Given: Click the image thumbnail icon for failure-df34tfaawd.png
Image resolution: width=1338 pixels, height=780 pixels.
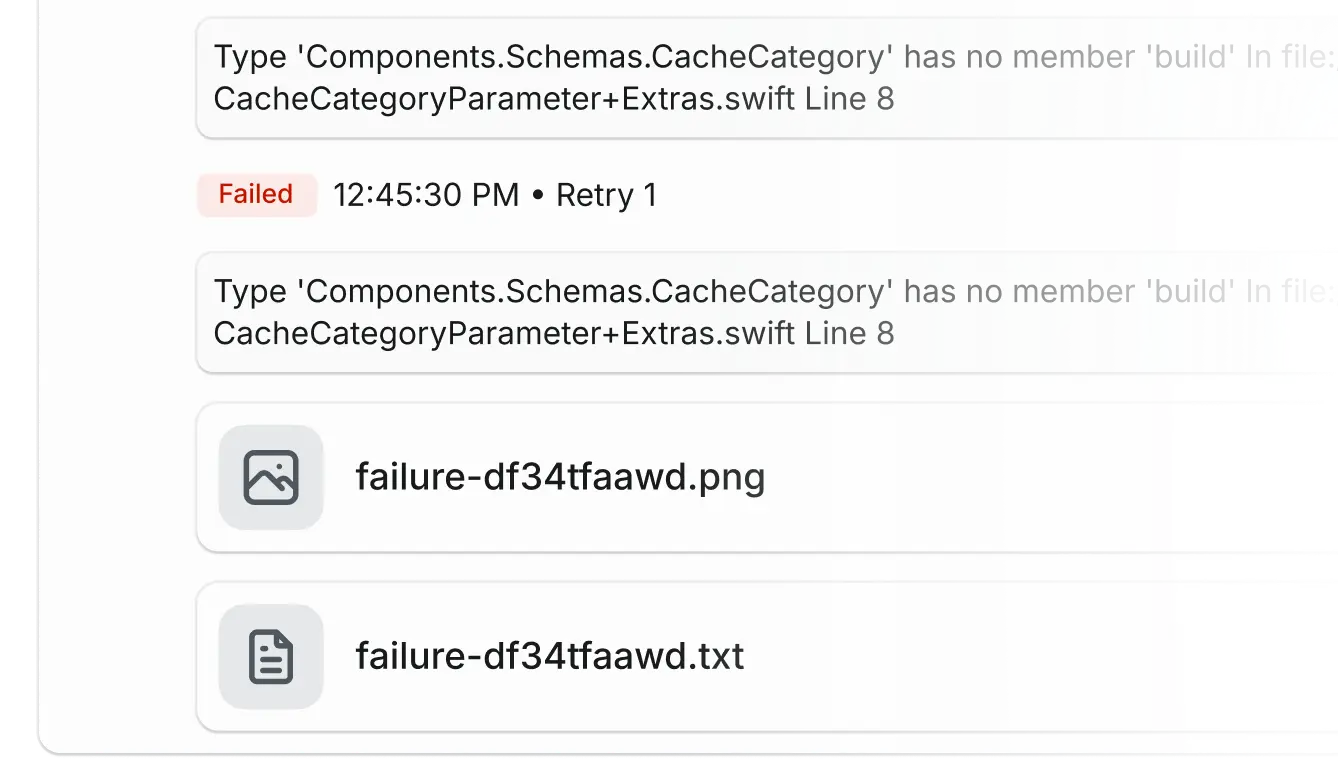Looking at the screenshot, I should 270,477.
